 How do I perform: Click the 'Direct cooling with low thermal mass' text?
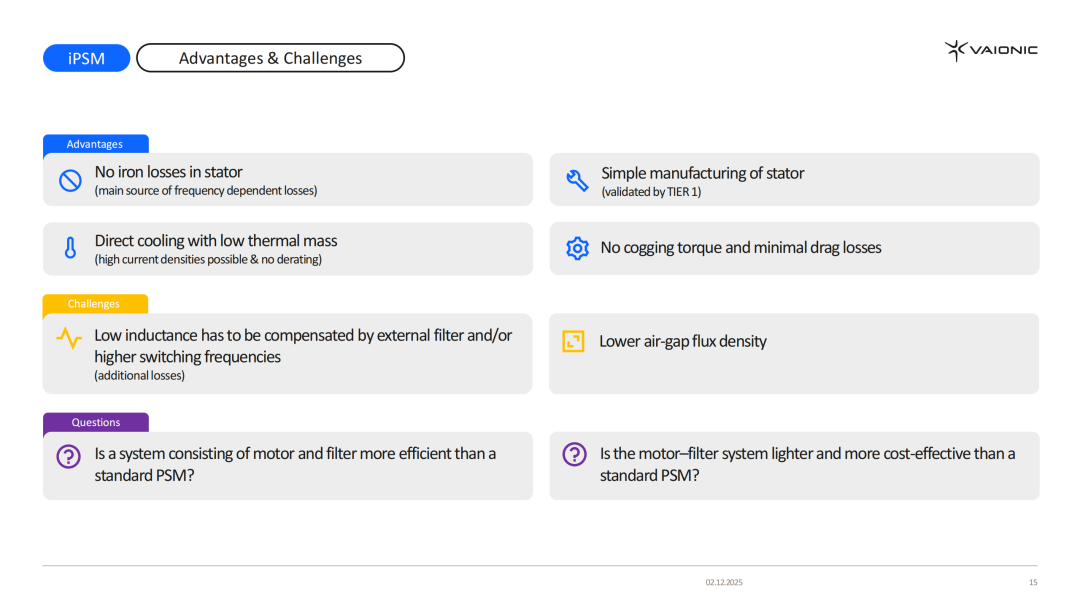[x=216, y=241]
